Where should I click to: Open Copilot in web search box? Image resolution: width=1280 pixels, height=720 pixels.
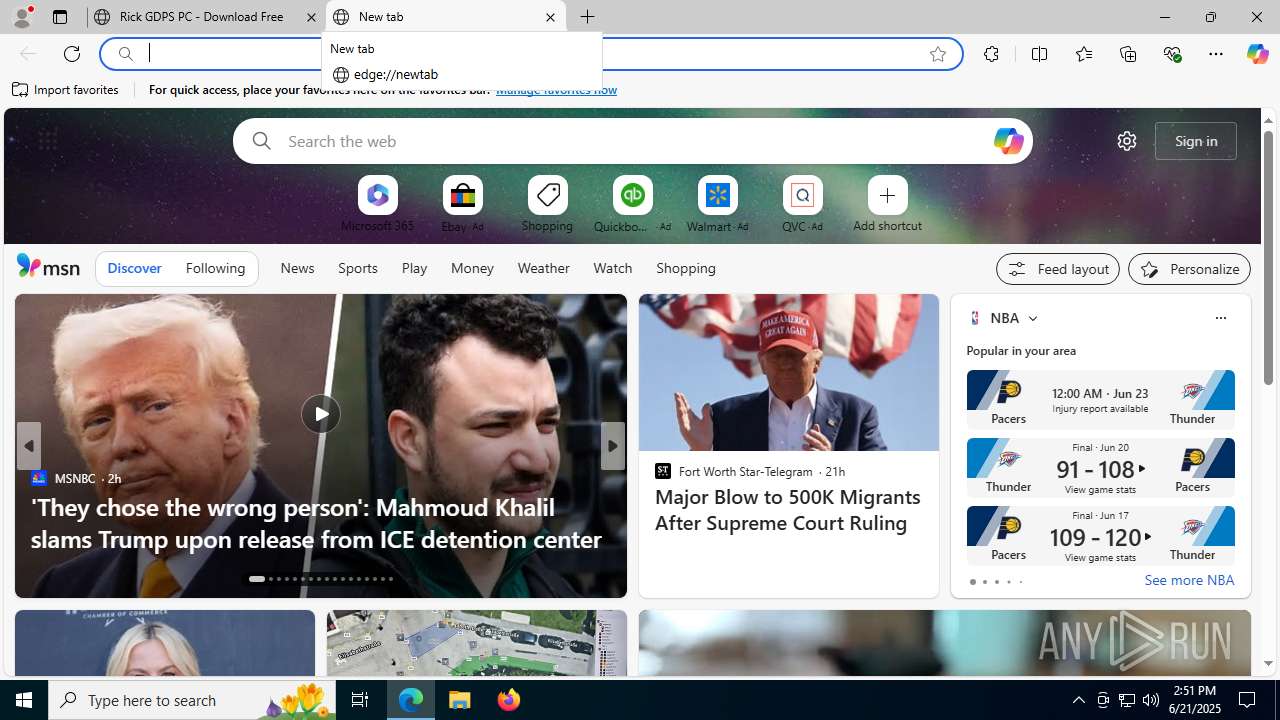pyautogui.click(x=1008, y=141)
